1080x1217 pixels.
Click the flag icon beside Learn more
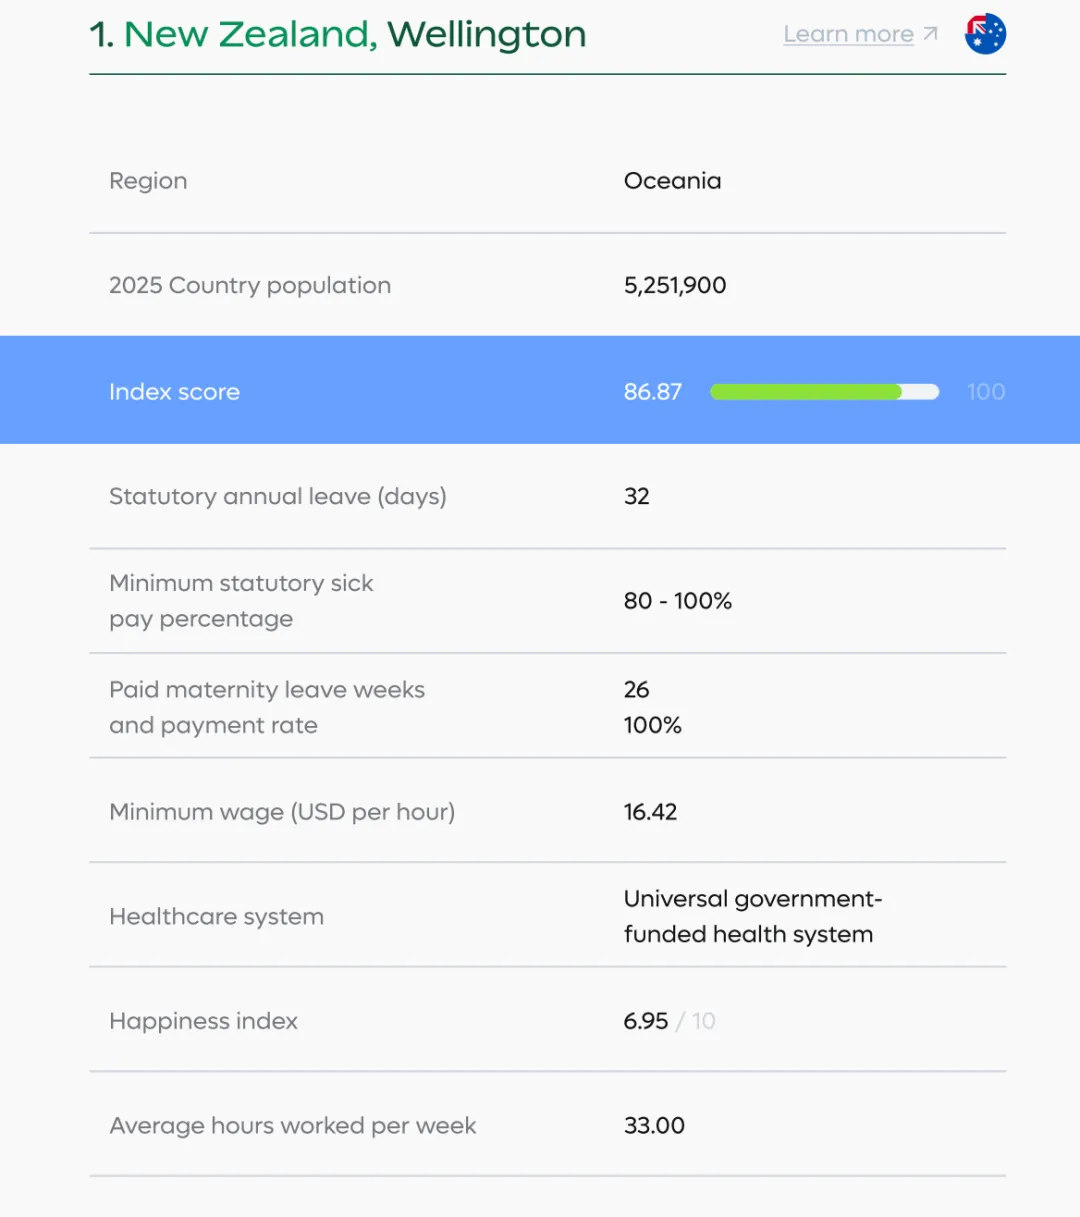(x=985, y=34)
